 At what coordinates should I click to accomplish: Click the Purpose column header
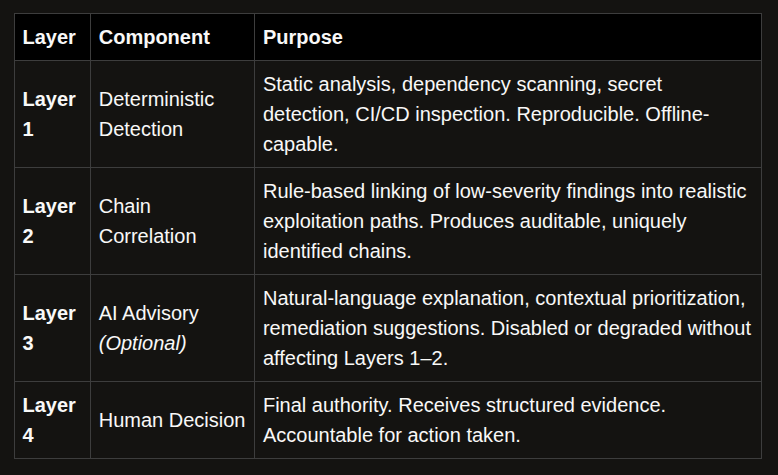303,38
